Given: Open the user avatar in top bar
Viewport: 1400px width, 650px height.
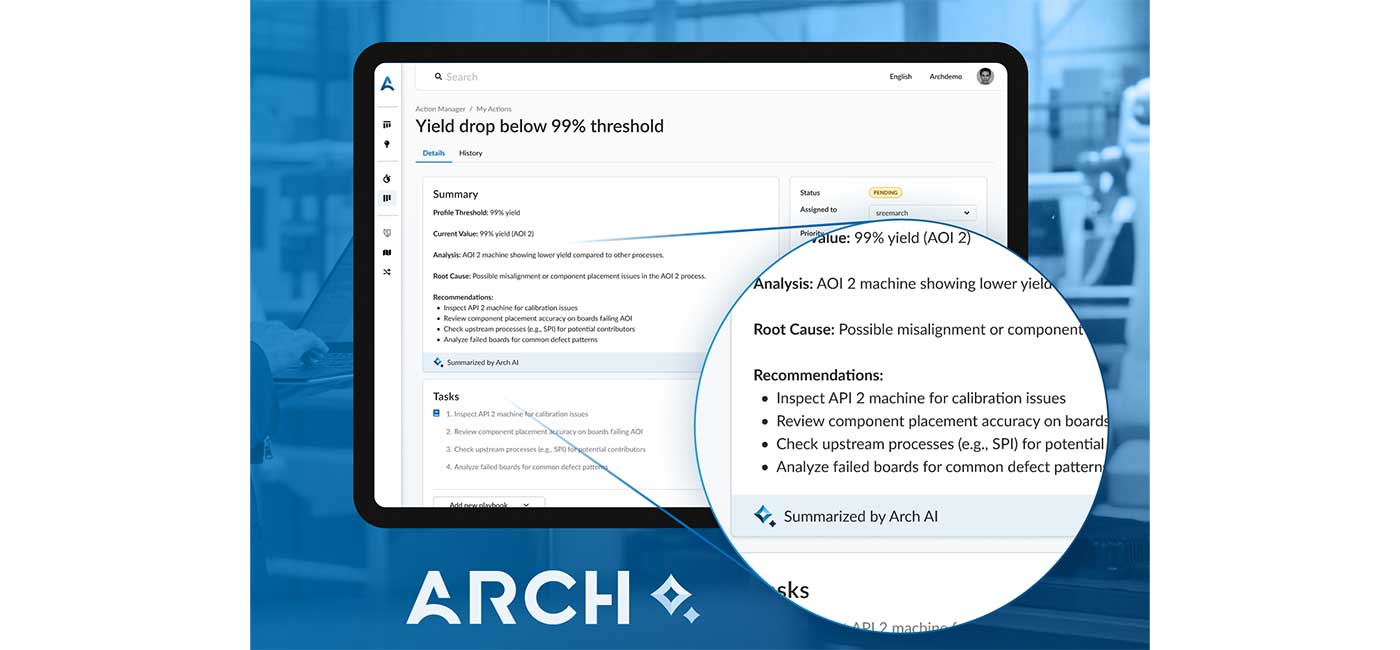Looking at the screenshot, I should click(985, 76).
